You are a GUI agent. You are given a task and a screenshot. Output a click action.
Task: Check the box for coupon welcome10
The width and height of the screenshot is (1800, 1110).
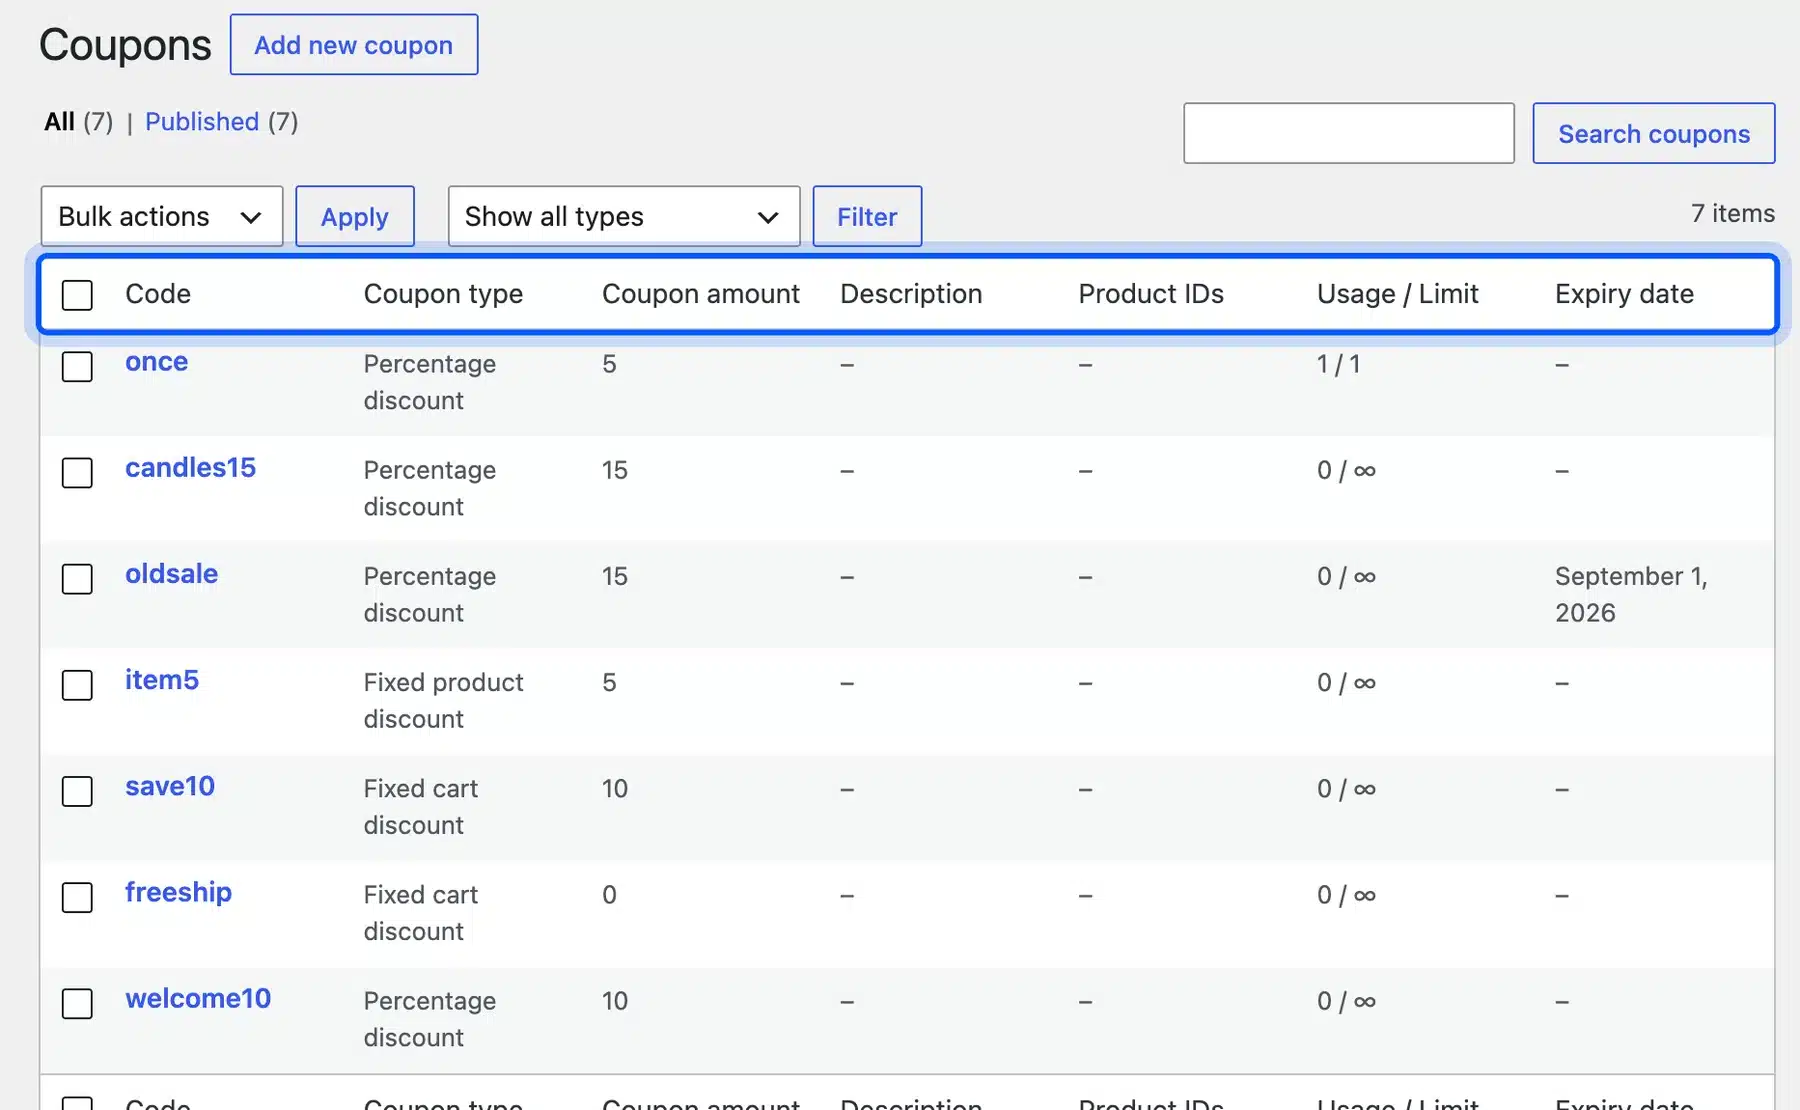(x=77, y=1003)
